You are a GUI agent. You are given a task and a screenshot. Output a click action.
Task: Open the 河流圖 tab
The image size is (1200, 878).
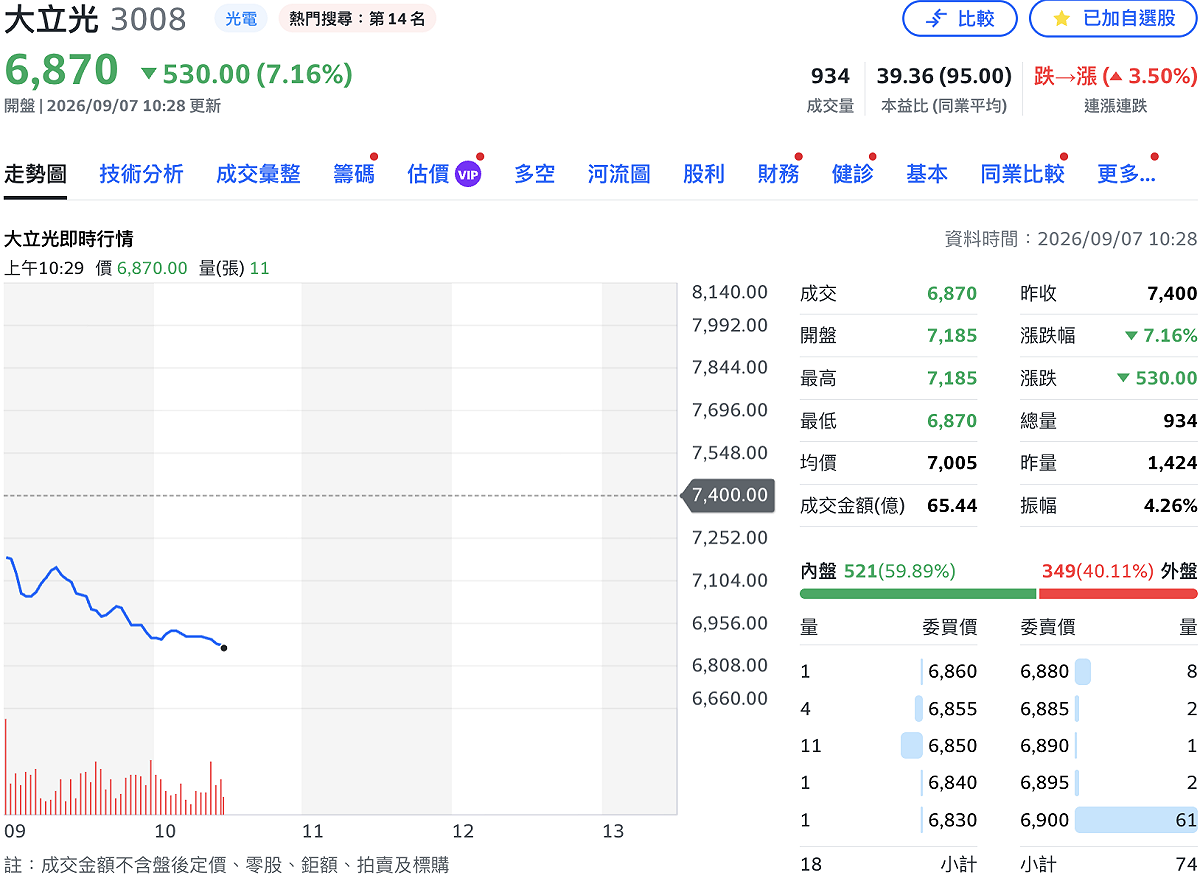(x=619, y=174)
